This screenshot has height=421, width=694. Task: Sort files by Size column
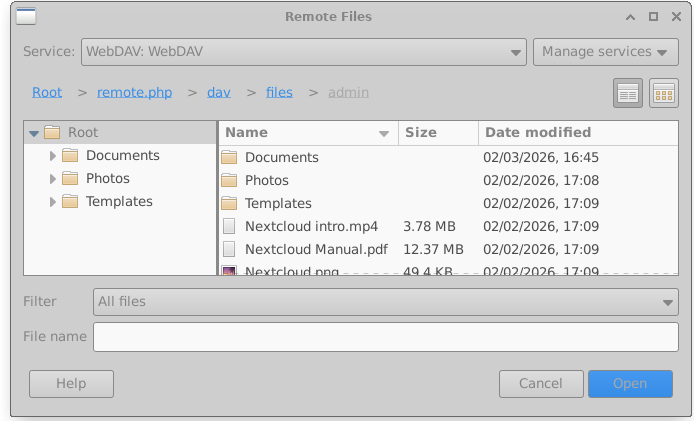click(438, 133)
